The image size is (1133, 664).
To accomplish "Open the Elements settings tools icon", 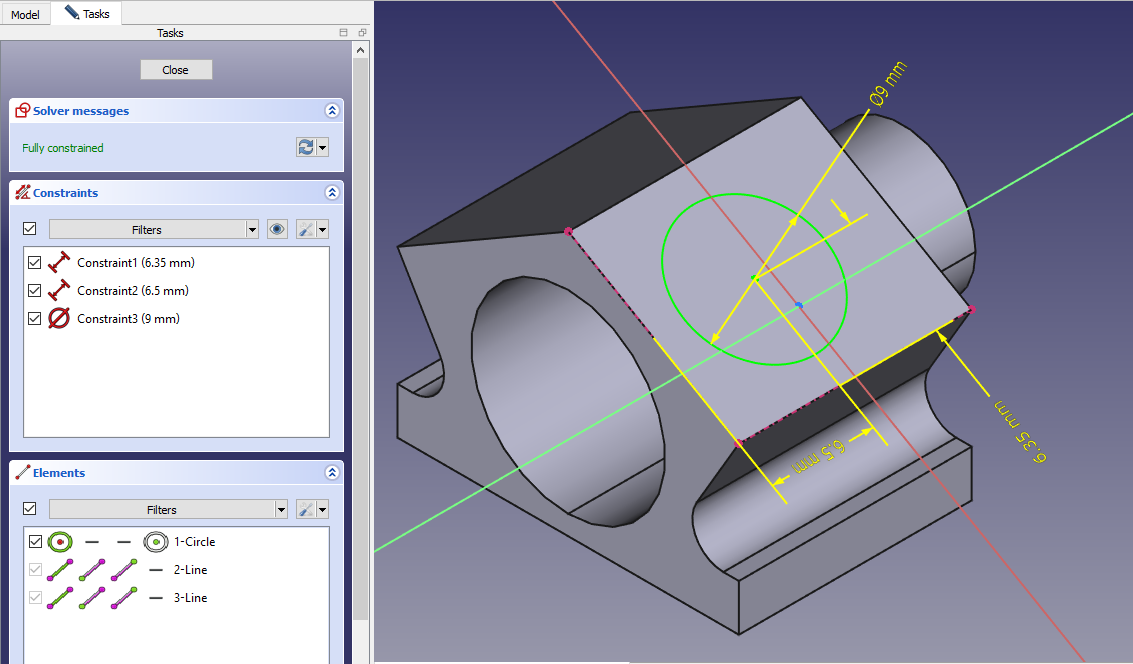I will tap(307, 509).
